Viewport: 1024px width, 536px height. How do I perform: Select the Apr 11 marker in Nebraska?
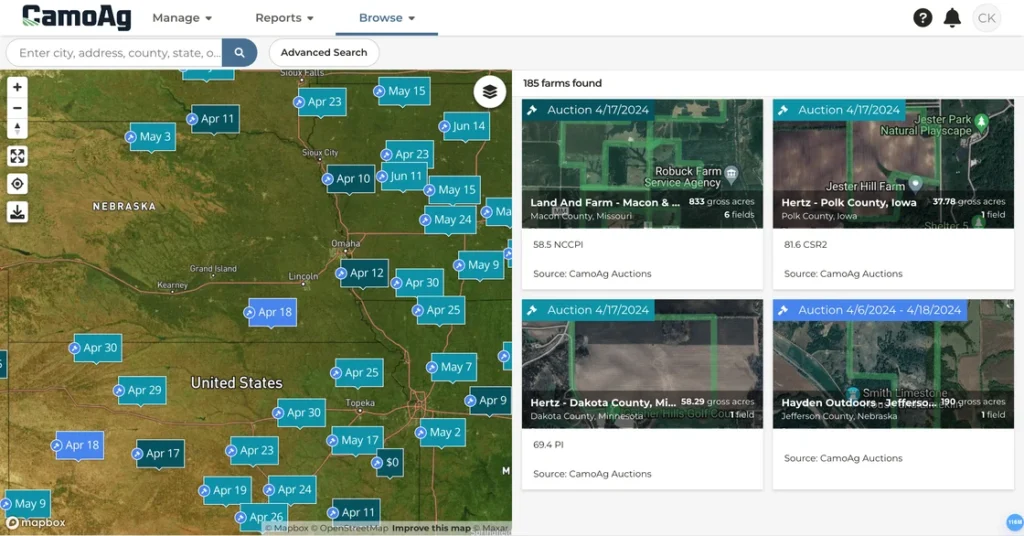(215, 119)
